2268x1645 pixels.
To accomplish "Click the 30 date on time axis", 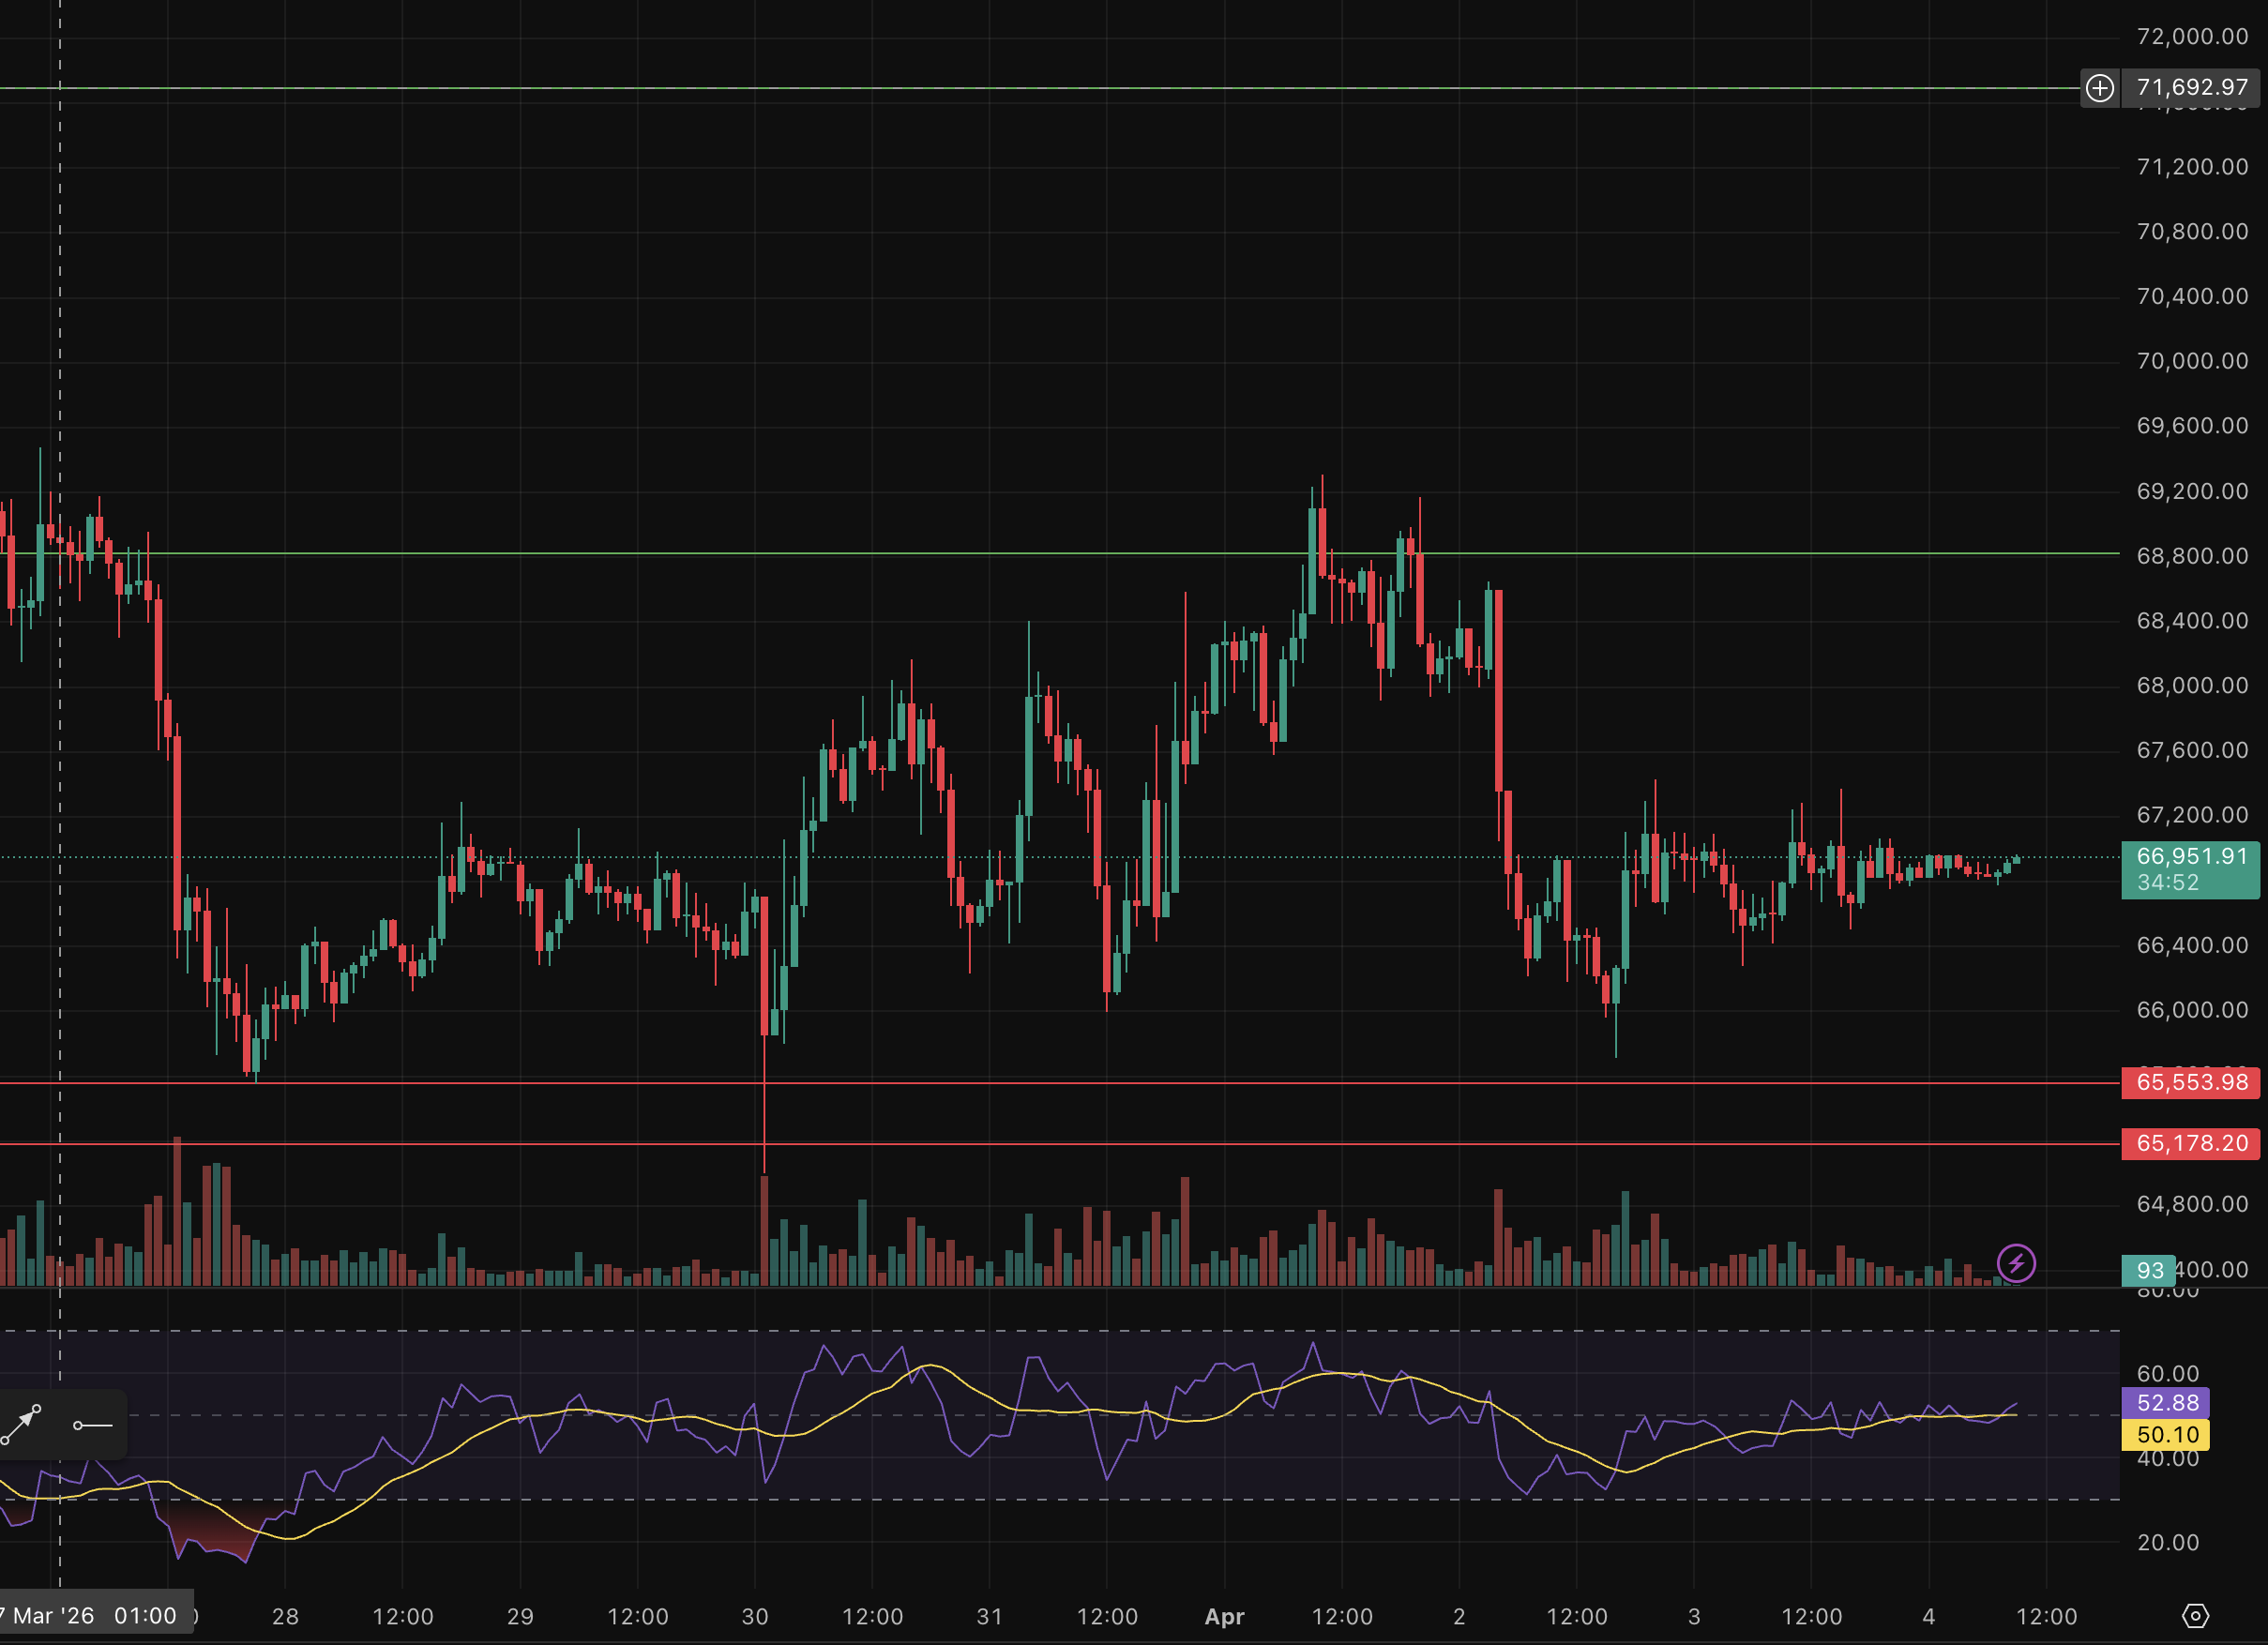I will 755,1617.
